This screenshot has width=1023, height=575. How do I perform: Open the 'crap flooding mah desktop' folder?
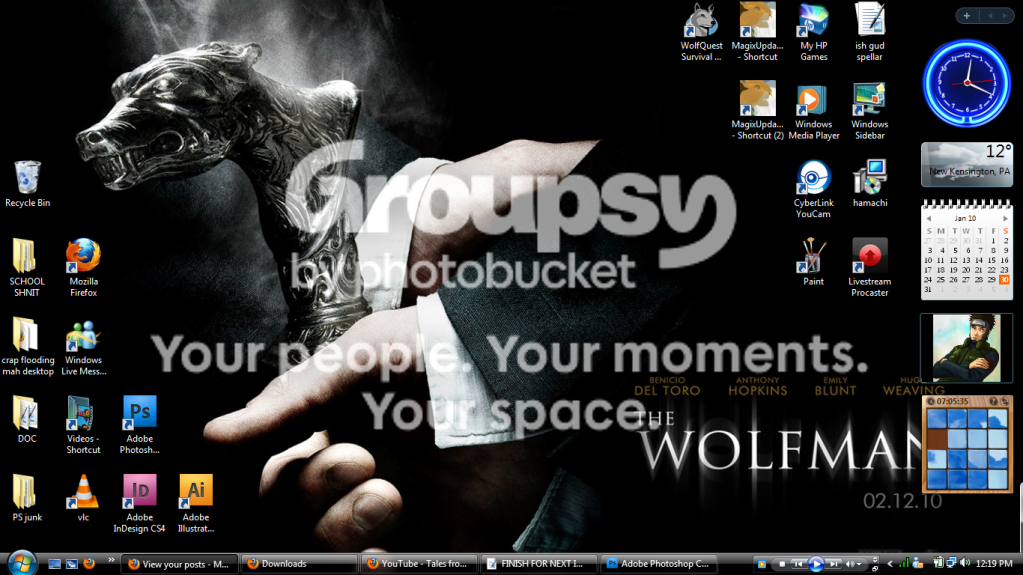click(27, 347)
